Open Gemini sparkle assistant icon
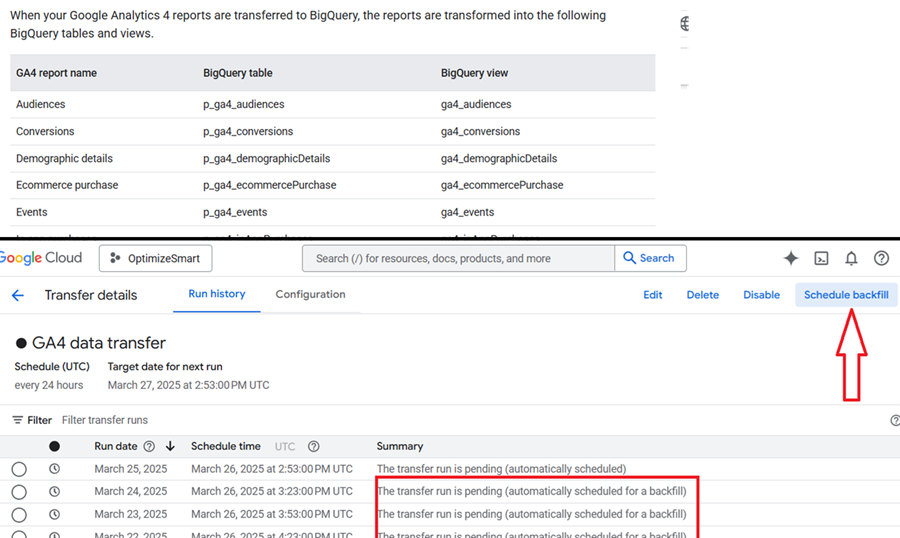900x538 pixels. pyautogui.click(x=791, y=258)
